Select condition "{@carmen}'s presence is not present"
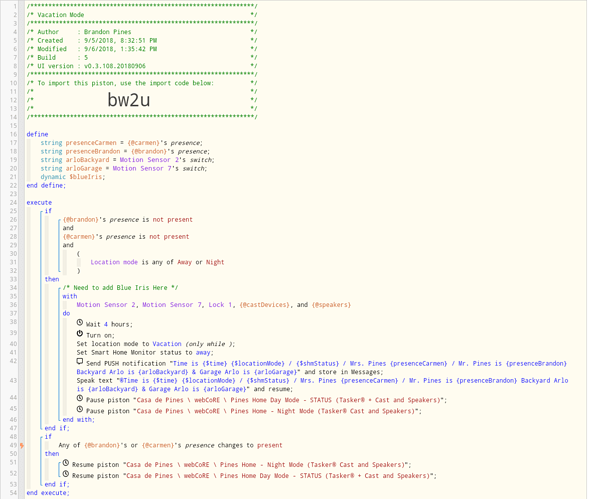This screenshot has width=591, height=499. 126,237
